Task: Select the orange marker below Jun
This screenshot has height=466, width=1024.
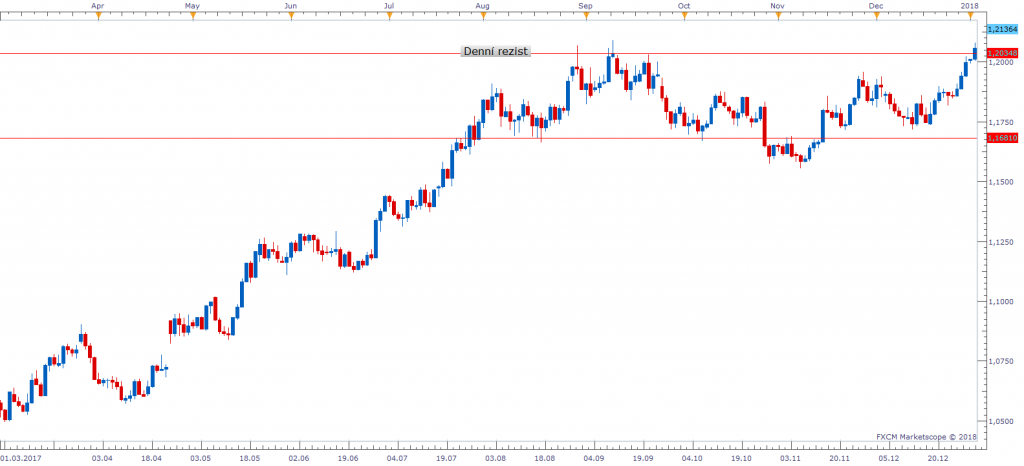Action: (x=290, y=15)
